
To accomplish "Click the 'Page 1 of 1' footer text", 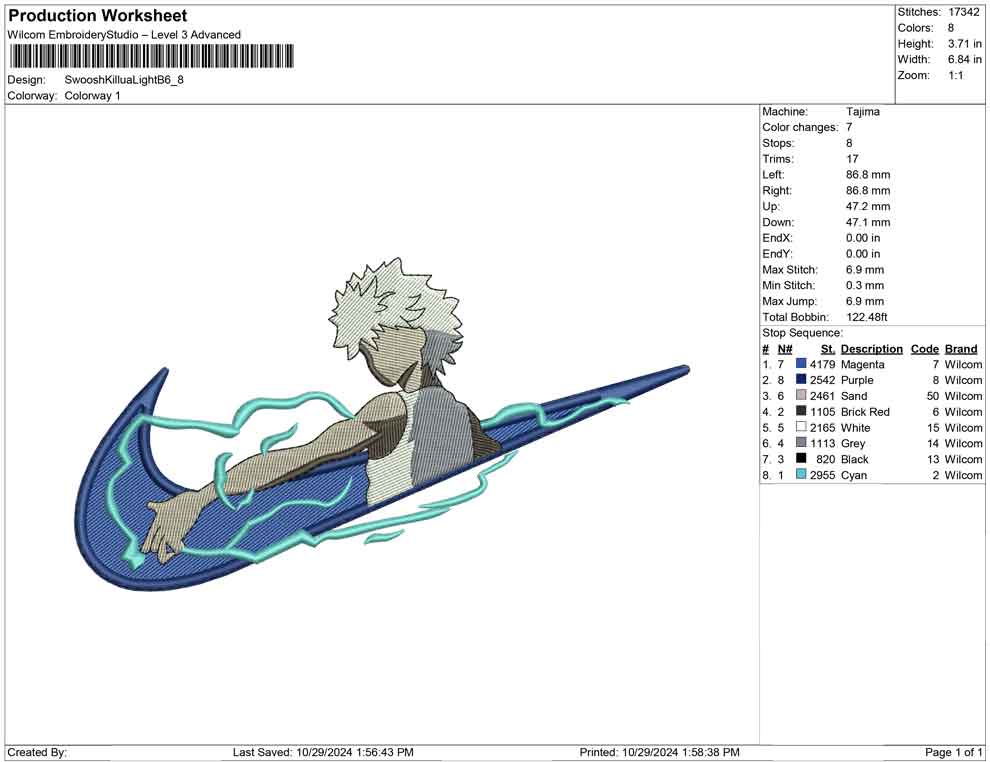I will (x=953, y=752).
